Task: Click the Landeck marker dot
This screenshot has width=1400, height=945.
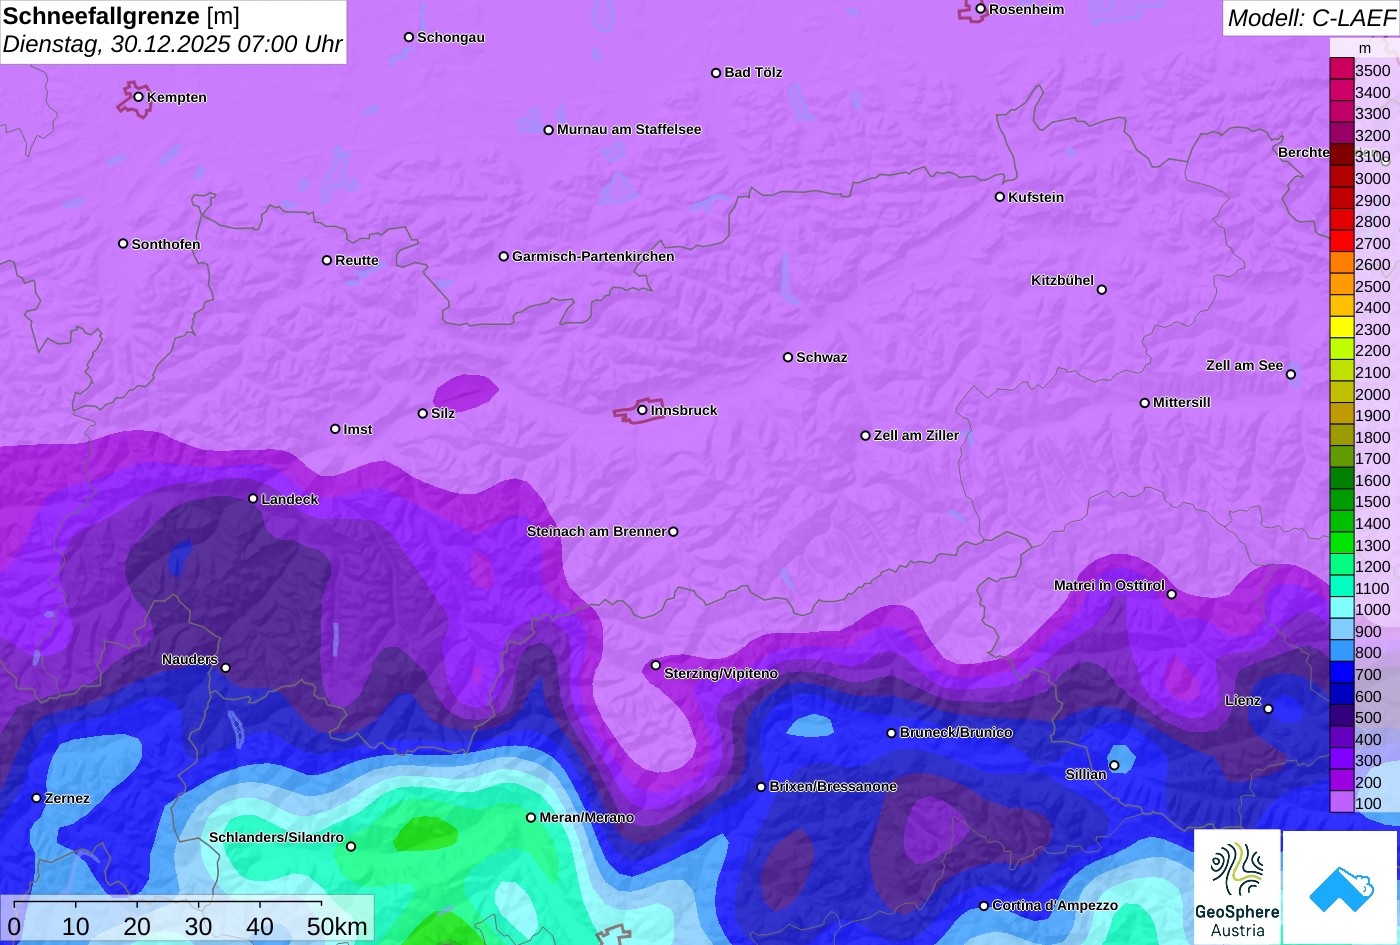Action: [253, 498]
